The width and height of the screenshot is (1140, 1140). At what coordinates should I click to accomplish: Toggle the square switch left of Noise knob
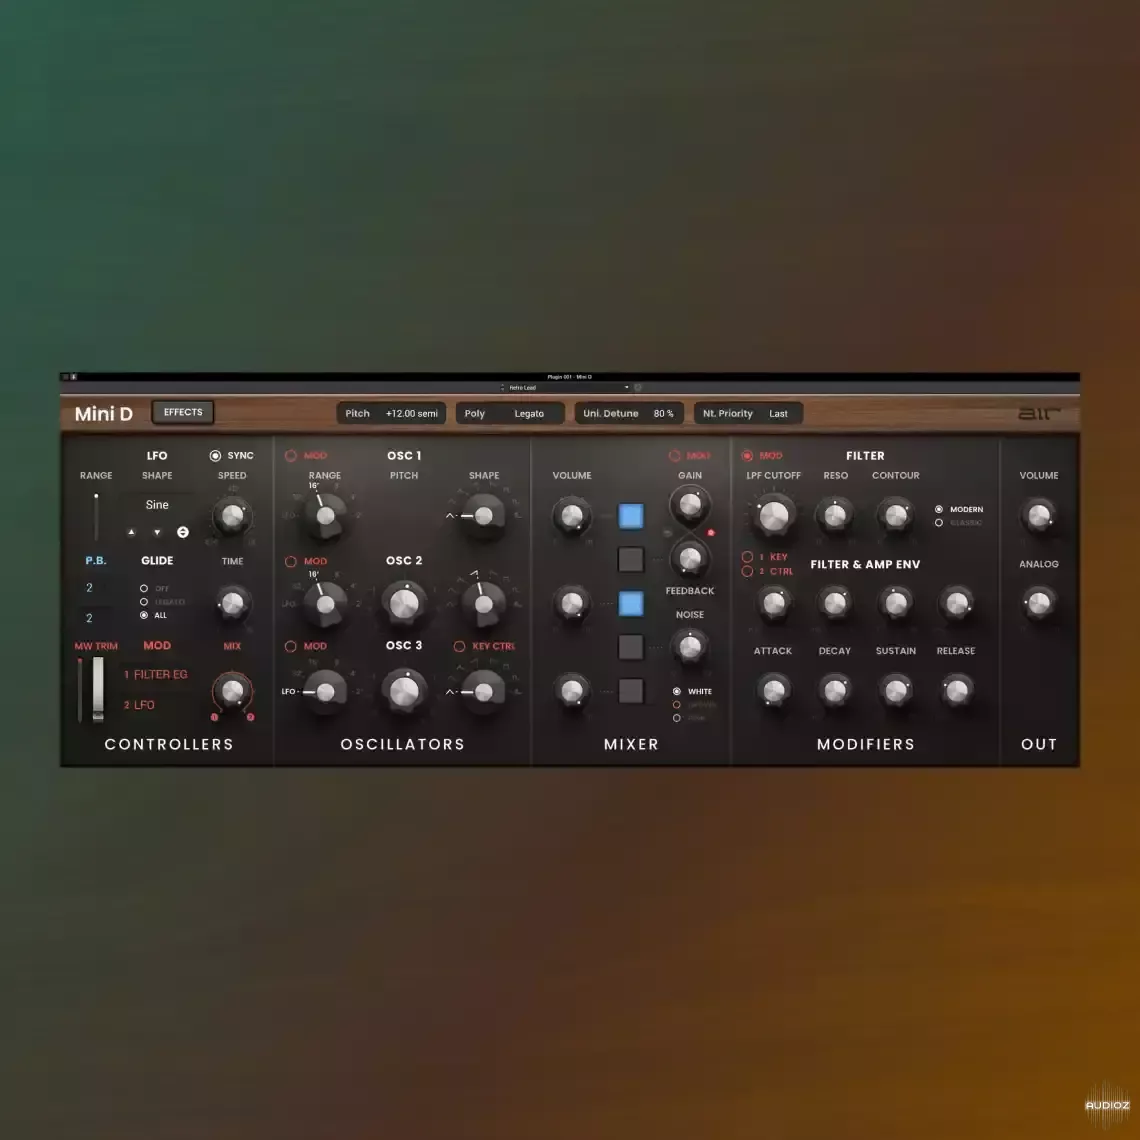pyautogui.click(x=631, y=647)
